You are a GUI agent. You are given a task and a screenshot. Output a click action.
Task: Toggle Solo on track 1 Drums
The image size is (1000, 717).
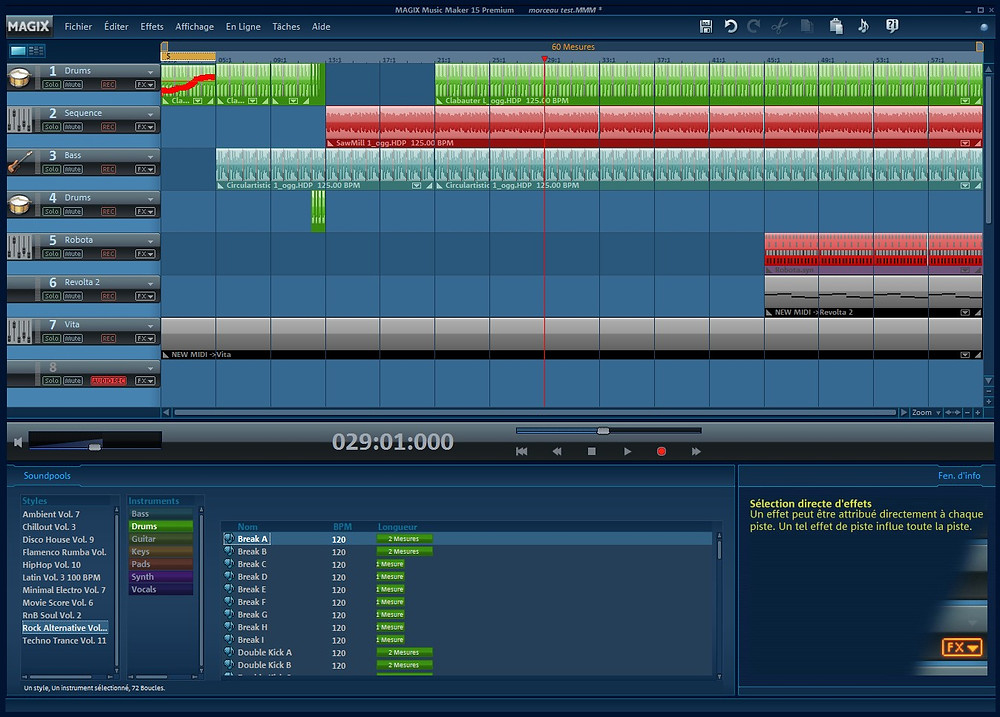52,85
